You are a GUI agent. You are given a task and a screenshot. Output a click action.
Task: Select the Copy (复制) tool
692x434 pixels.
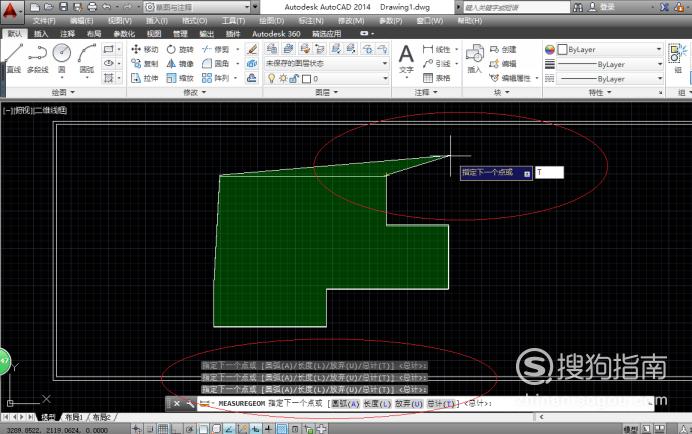tap(144, 64)
